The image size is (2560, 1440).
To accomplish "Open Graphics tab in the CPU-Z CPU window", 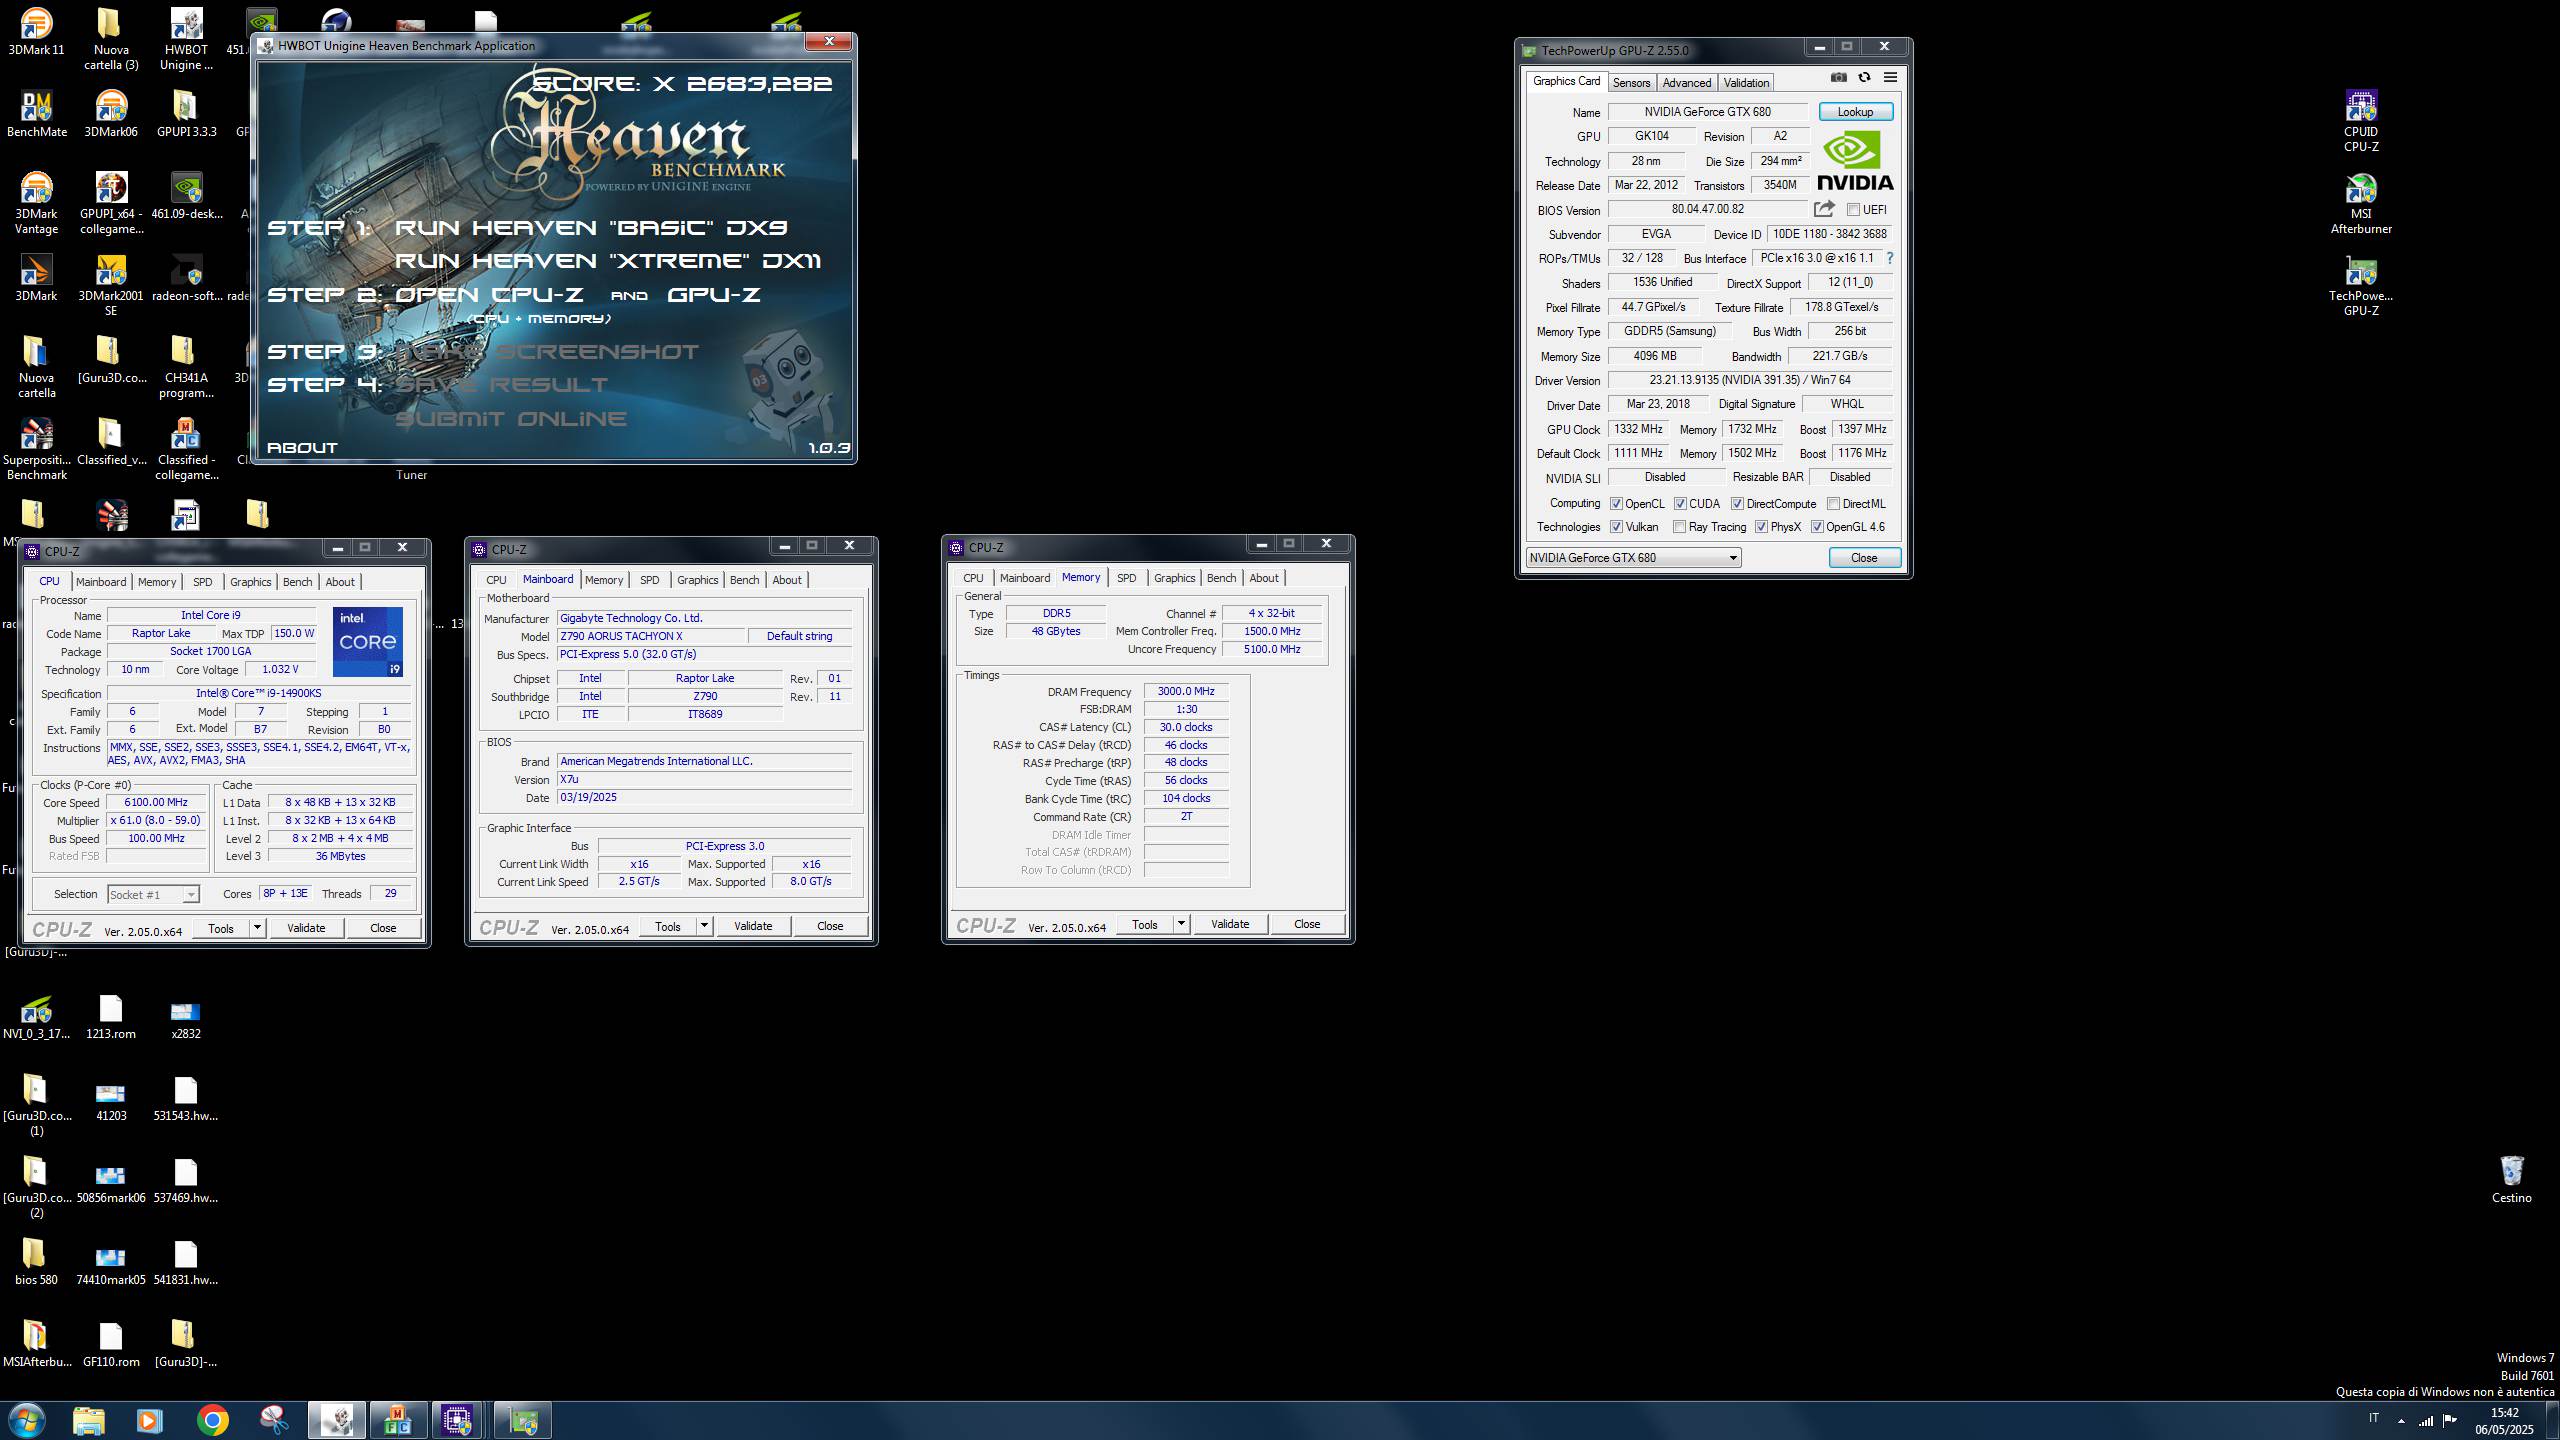I will (x=250, y=582).
